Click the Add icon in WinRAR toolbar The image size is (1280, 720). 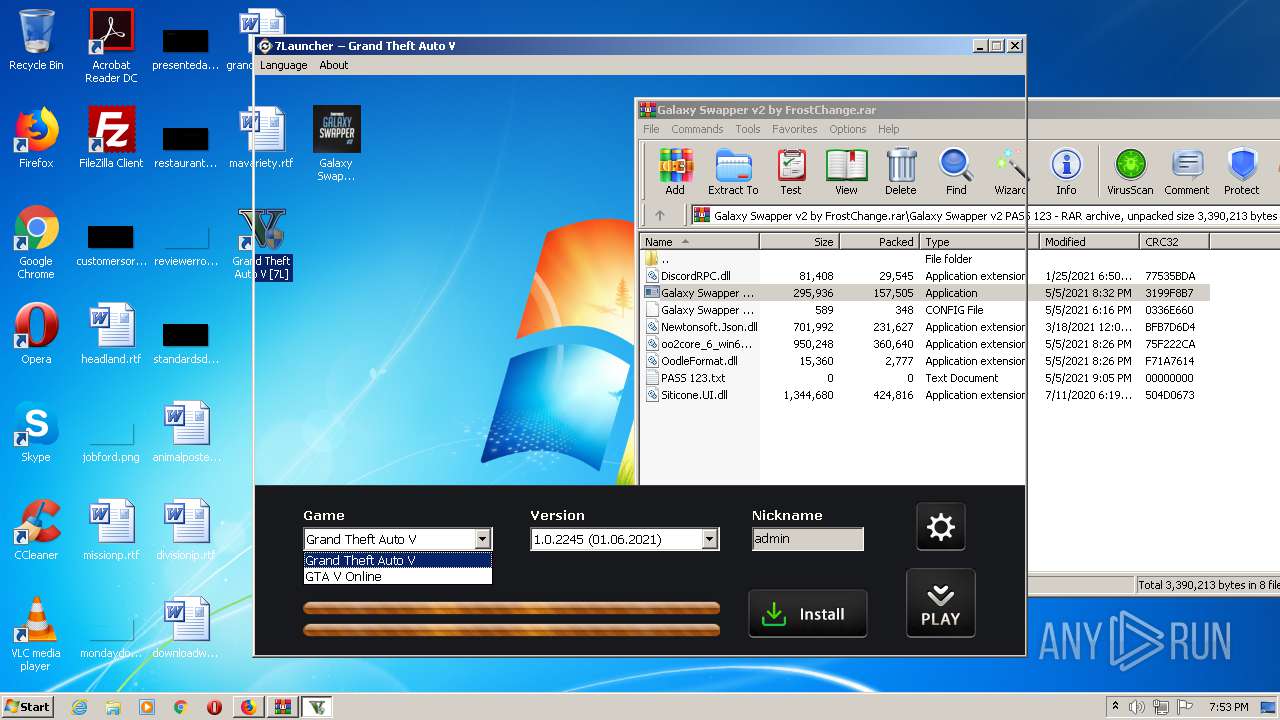click(x=675, y=171)
